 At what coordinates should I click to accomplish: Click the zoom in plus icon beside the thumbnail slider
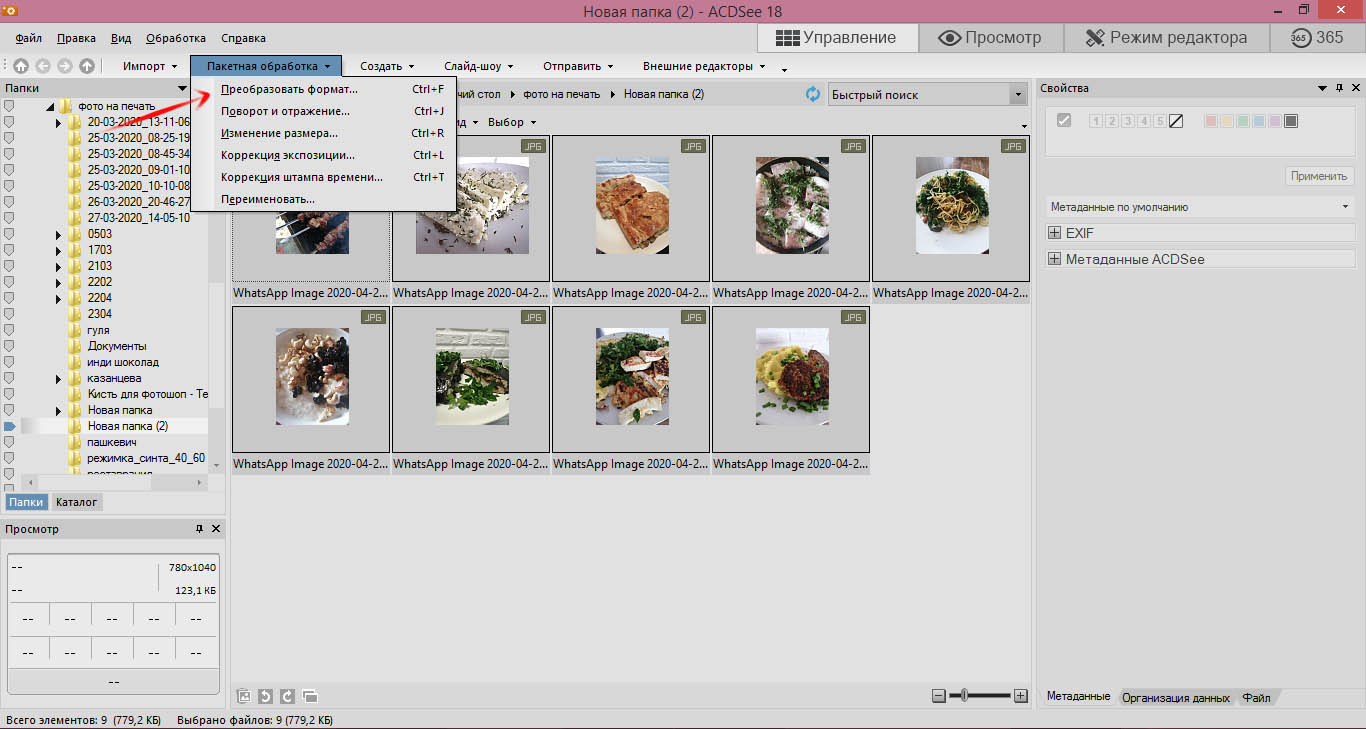coord(1020,695)
